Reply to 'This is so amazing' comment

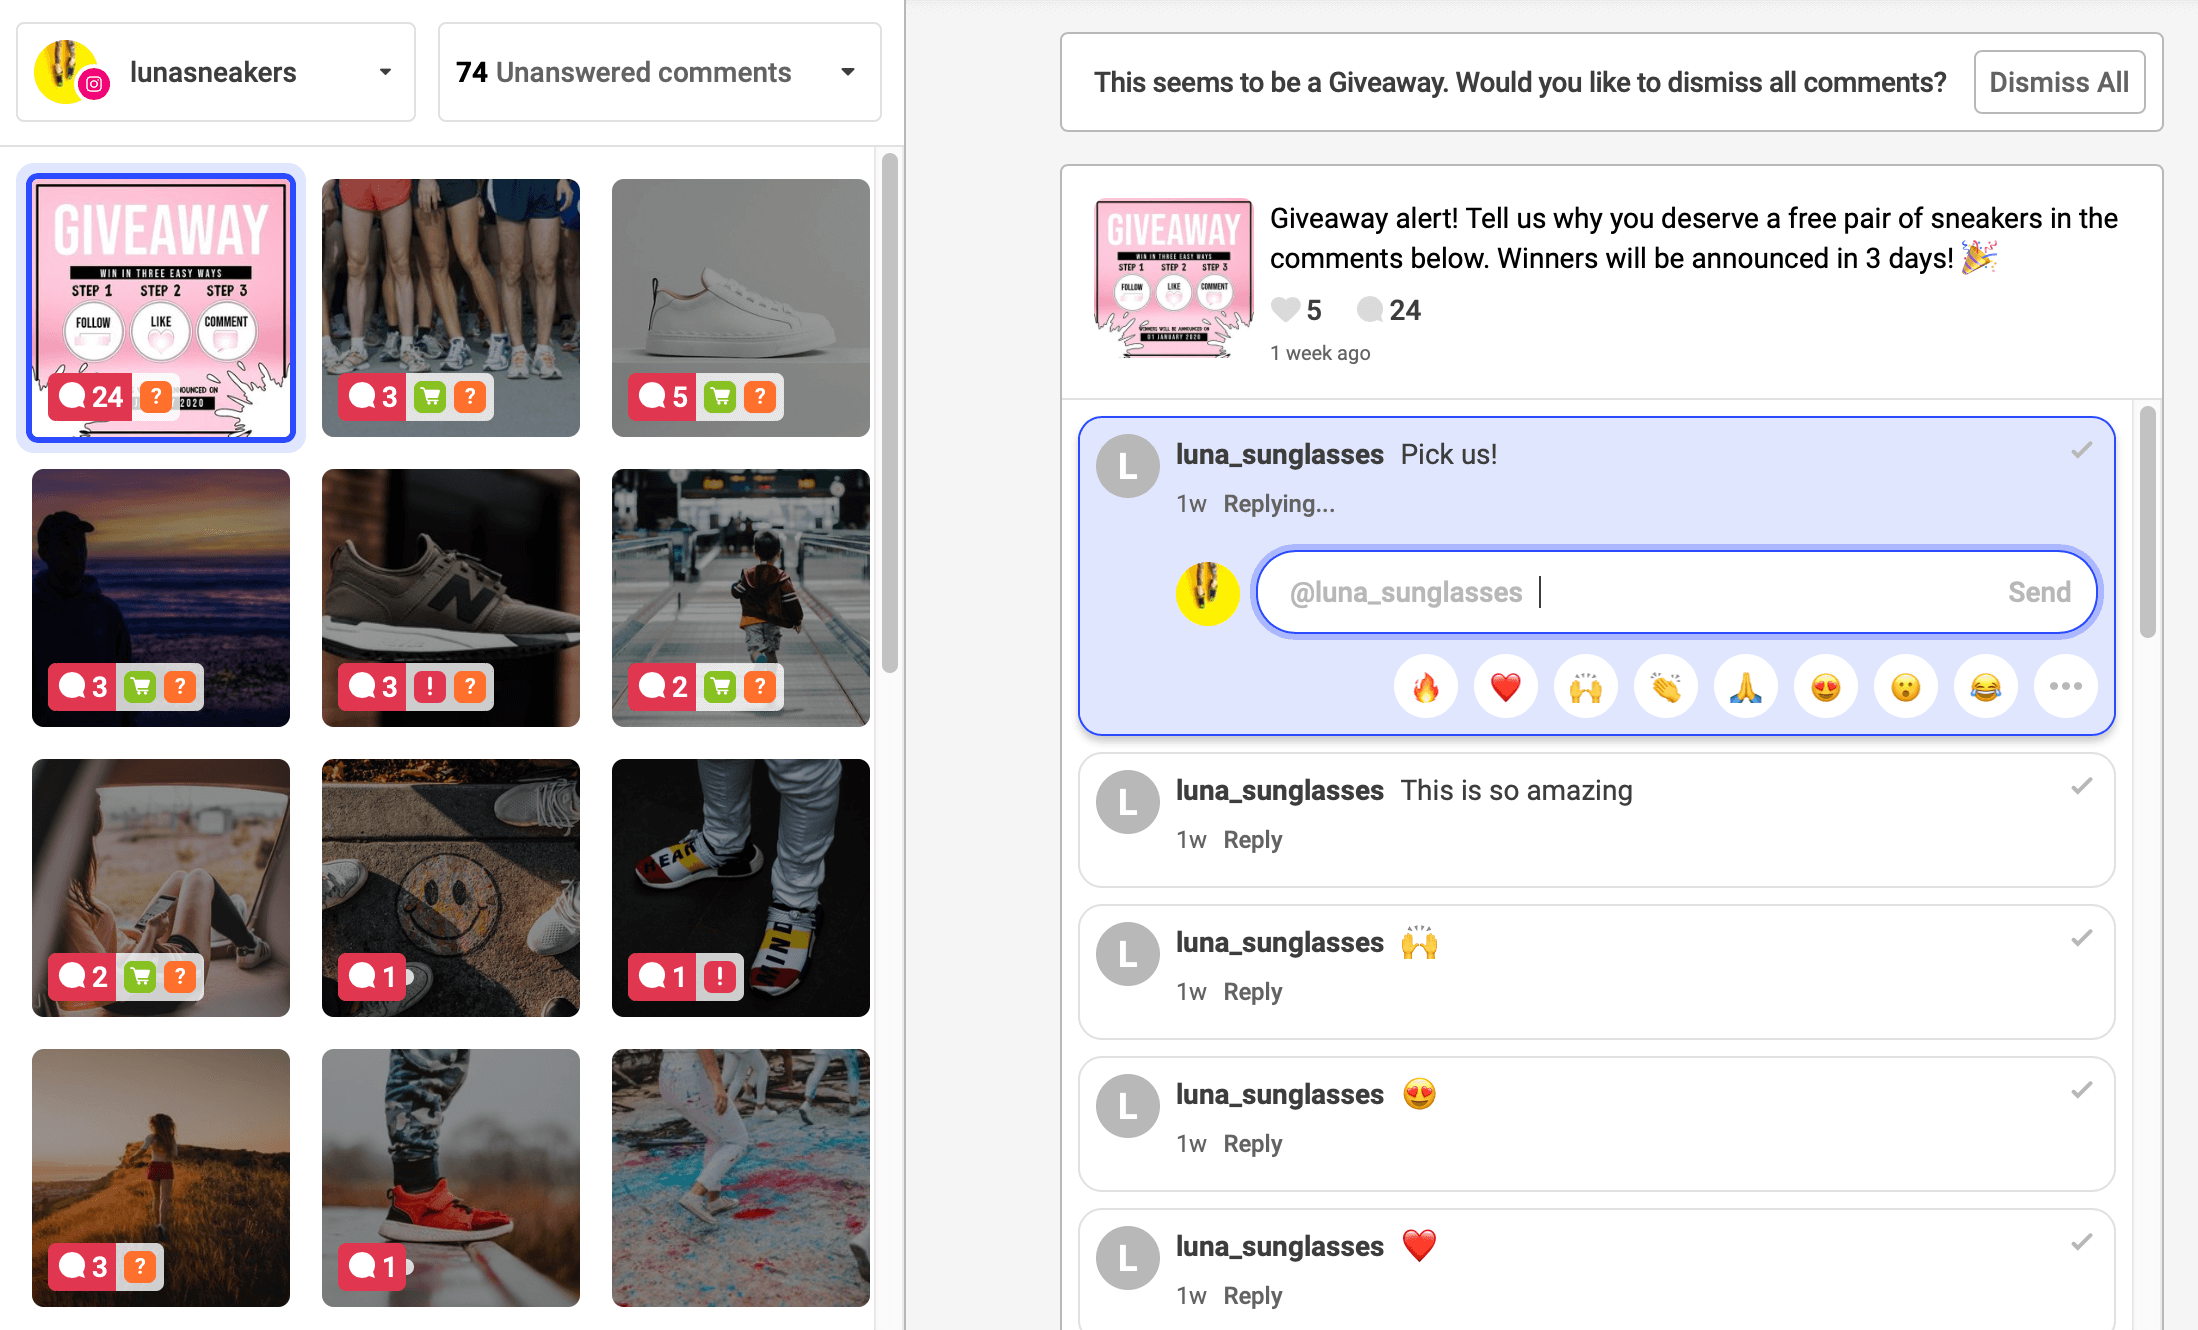[1252, 840]
